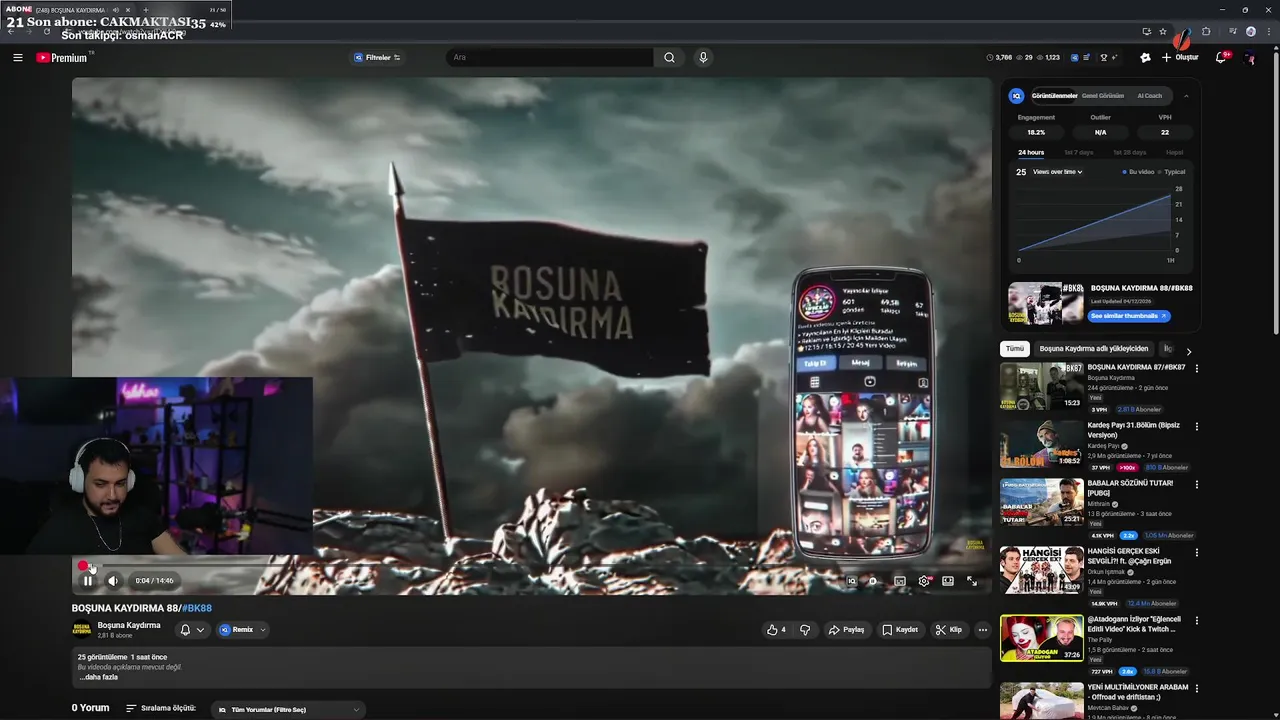Open the account avatar menu
This screenshot has width=1280, height=720.
coord(1250,58)
